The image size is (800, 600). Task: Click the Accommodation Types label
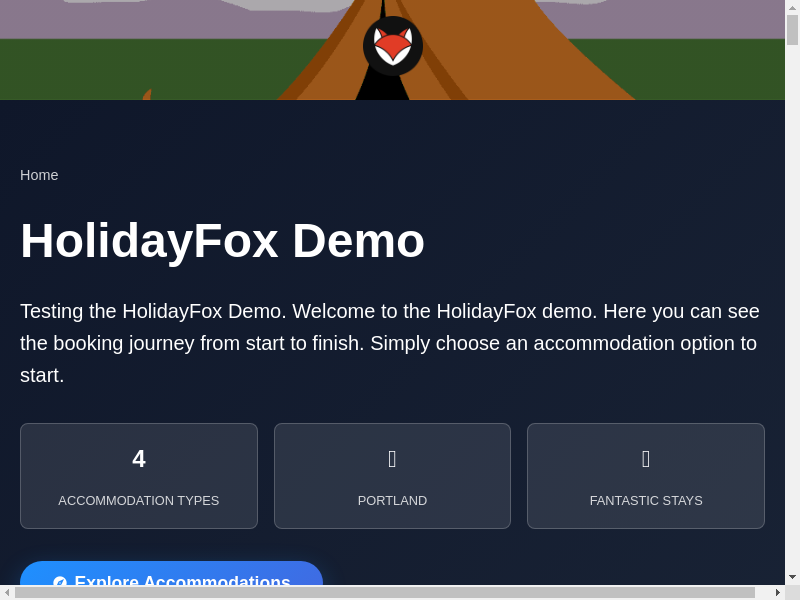(x=139, y=500)
